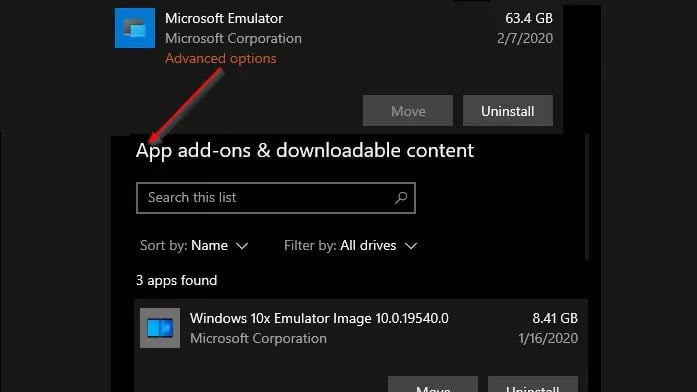697x392 pixels.
Task: Click Microsoft Corporation under Windows 10x Emulator Image
Action: click(258, 338)
